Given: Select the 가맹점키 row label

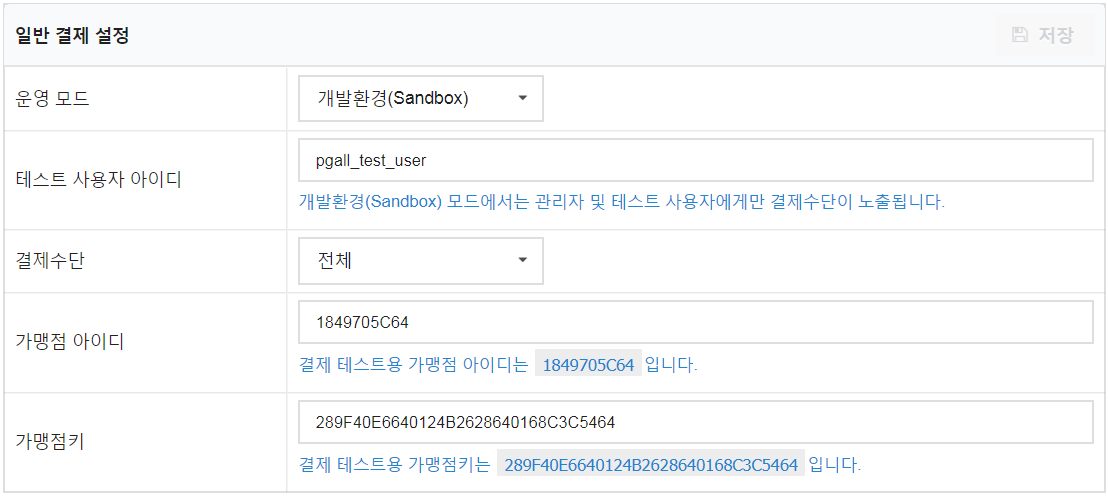Looking at the screenshot, I should (x=49, y=443).
